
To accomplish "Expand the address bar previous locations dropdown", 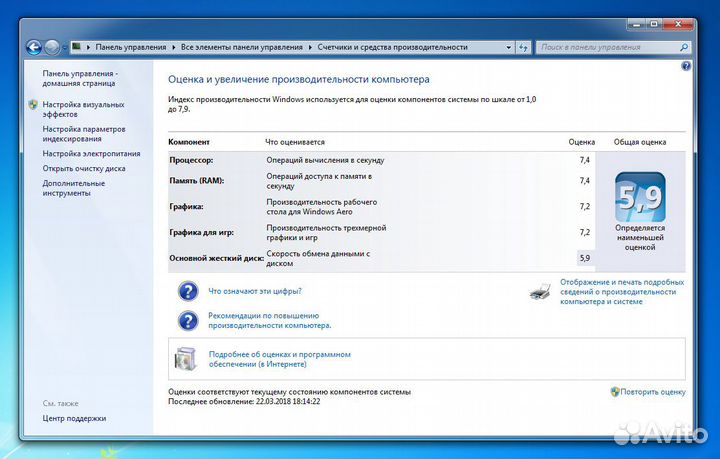I will 507,47.
